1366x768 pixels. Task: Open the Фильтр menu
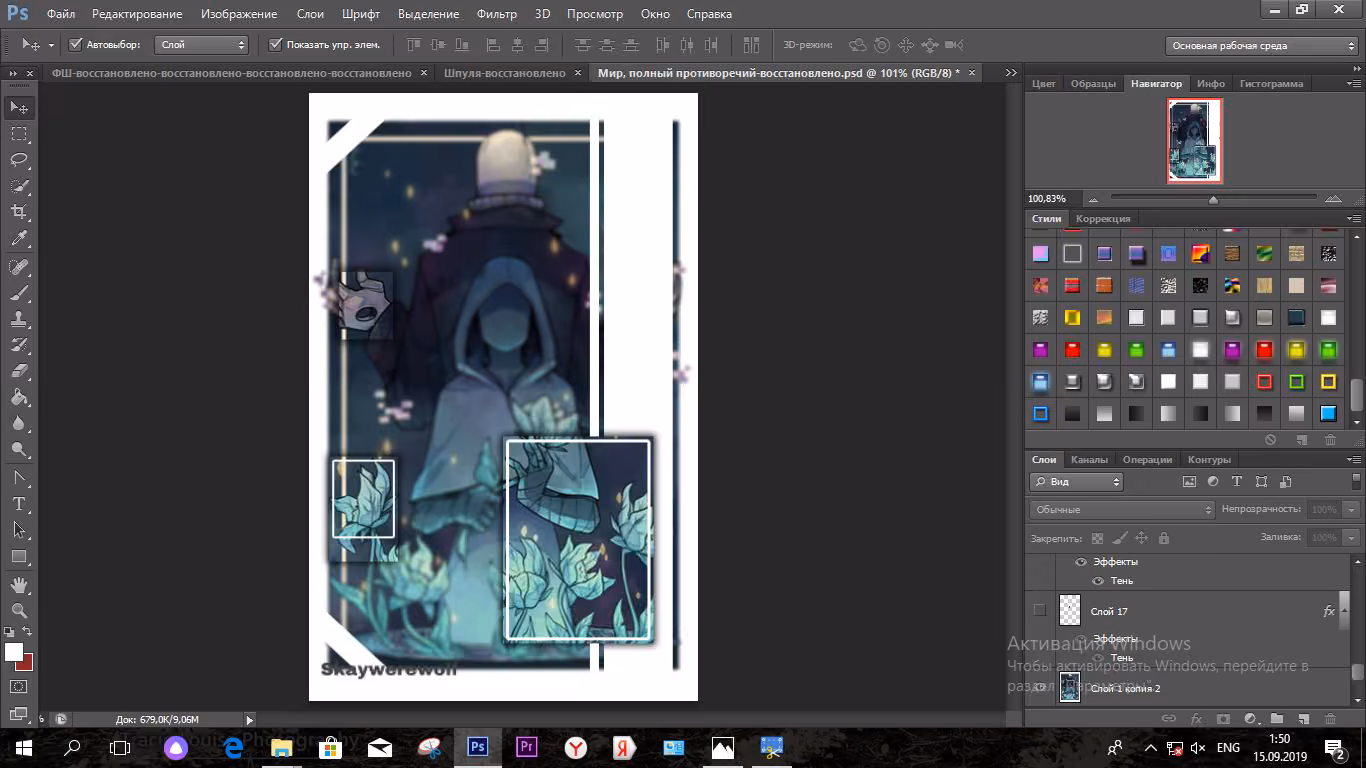(497, 14)
